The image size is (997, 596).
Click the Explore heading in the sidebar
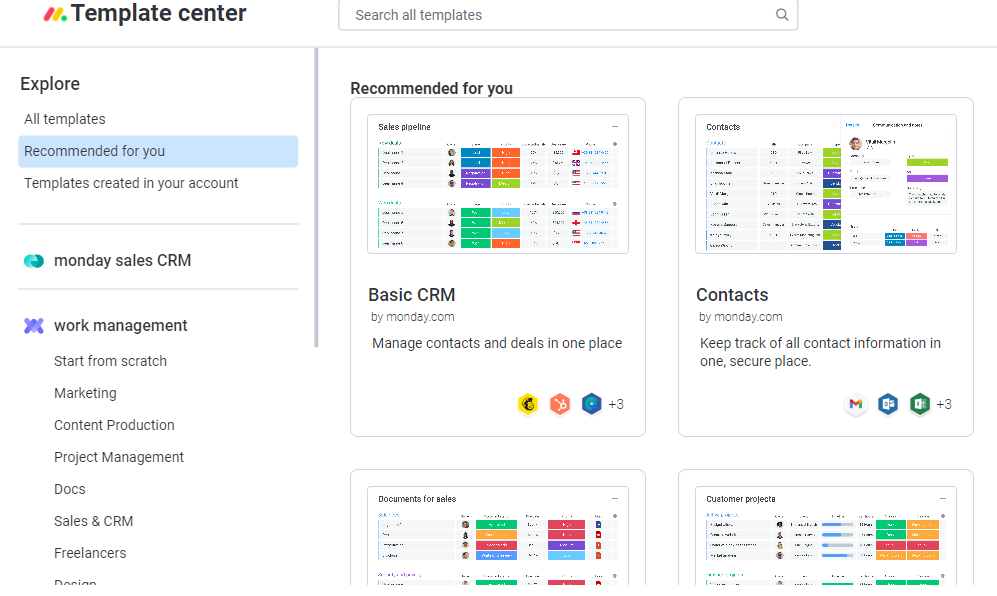50,84
